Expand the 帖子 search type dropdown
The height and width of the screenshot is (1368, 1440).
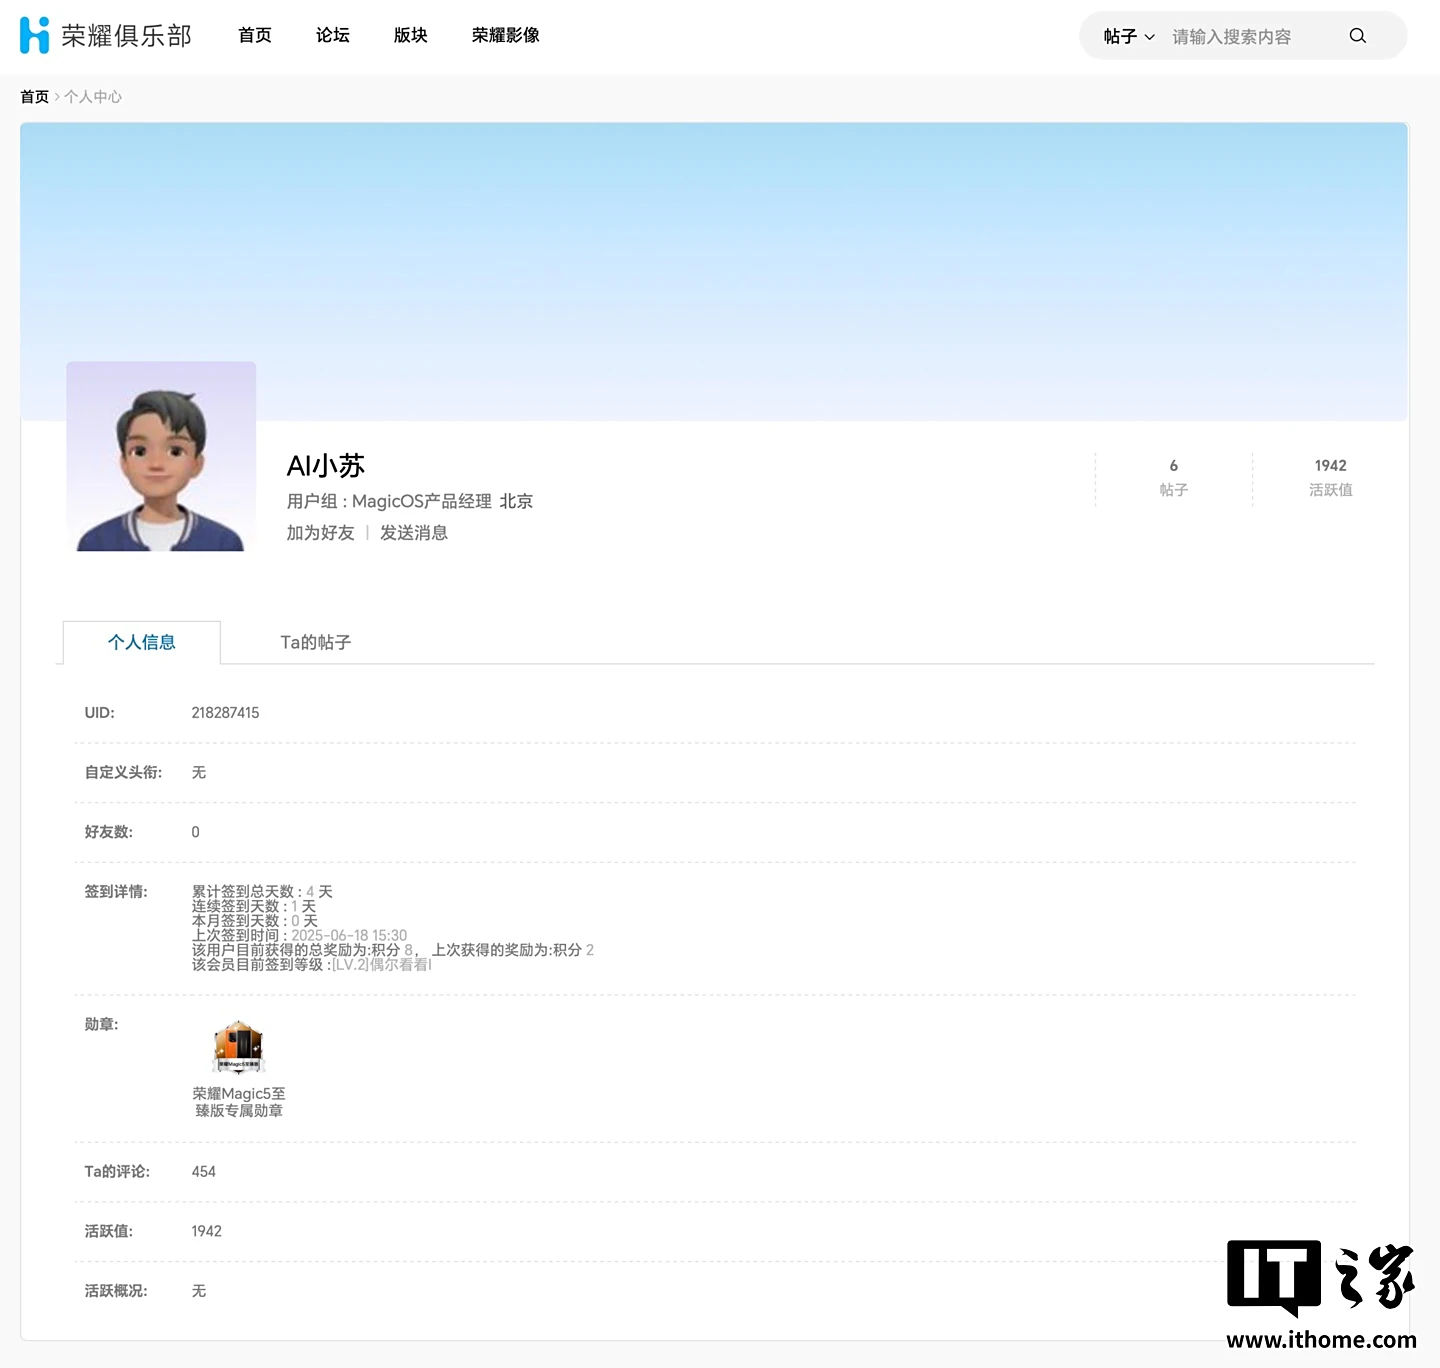pos(1129,36)
